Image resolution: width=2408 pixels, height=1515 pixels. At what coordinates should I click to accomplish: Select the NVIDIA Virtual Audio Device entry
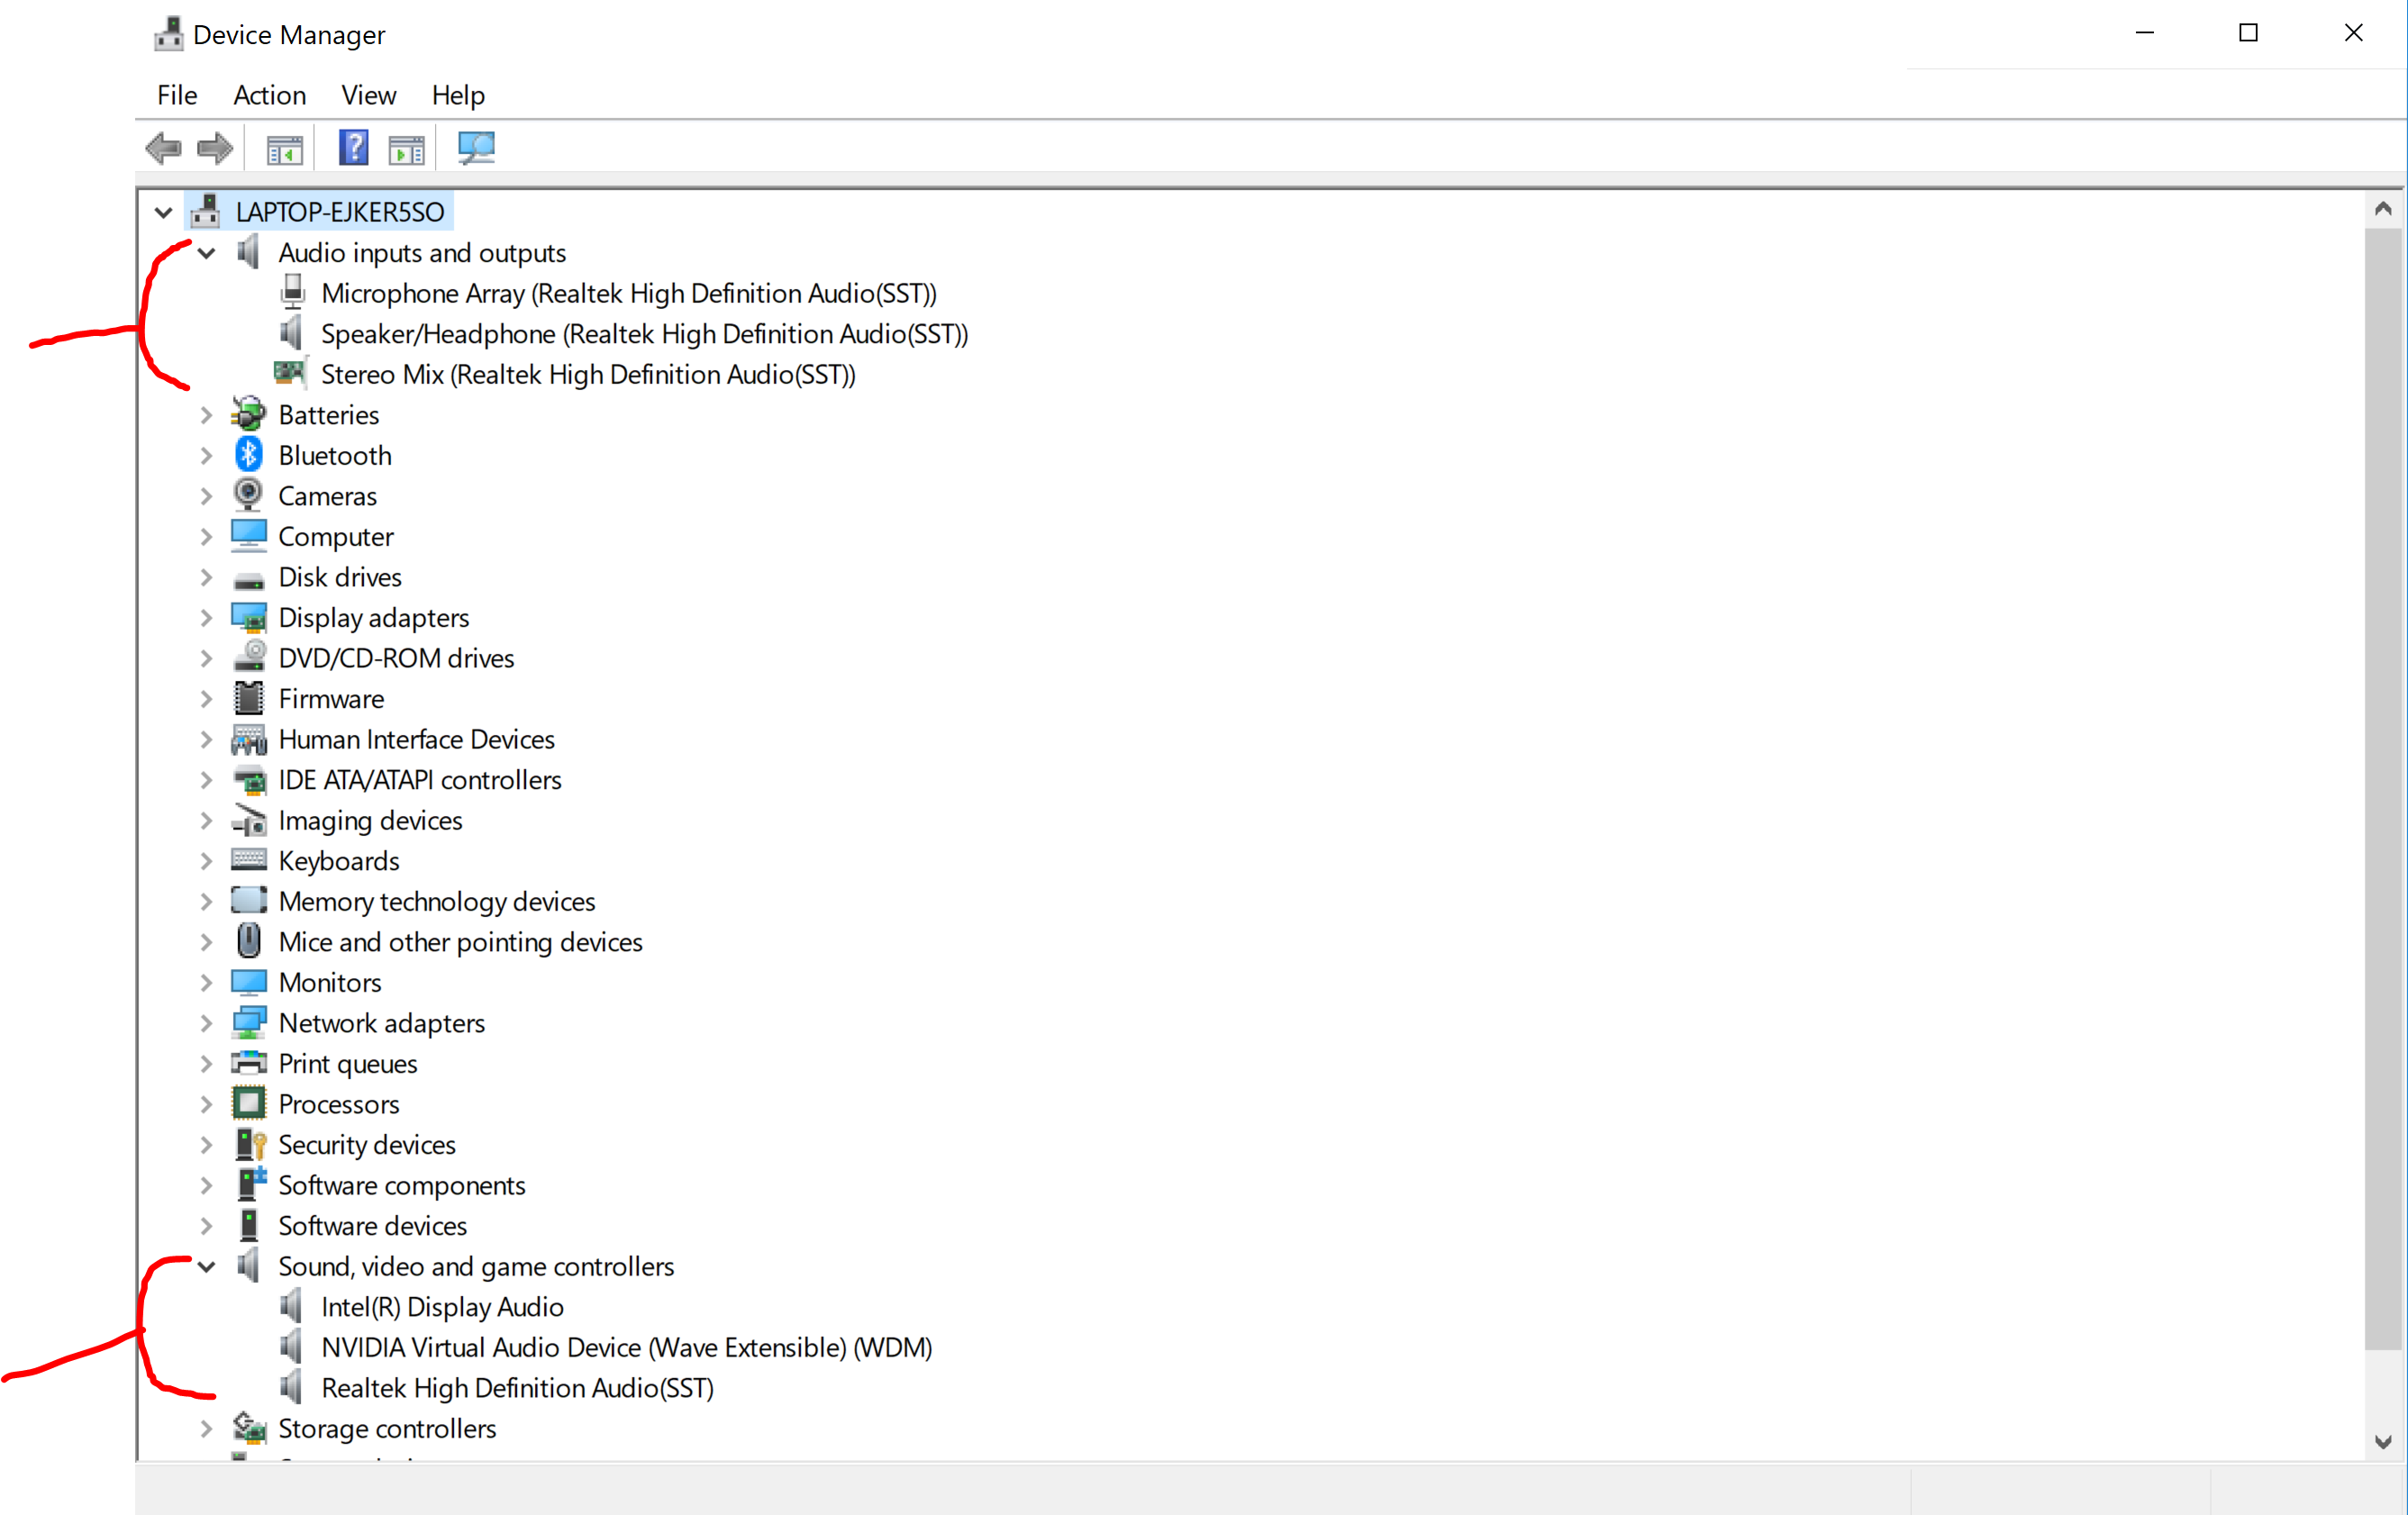pyautogui.click(x=625, y=1347)
